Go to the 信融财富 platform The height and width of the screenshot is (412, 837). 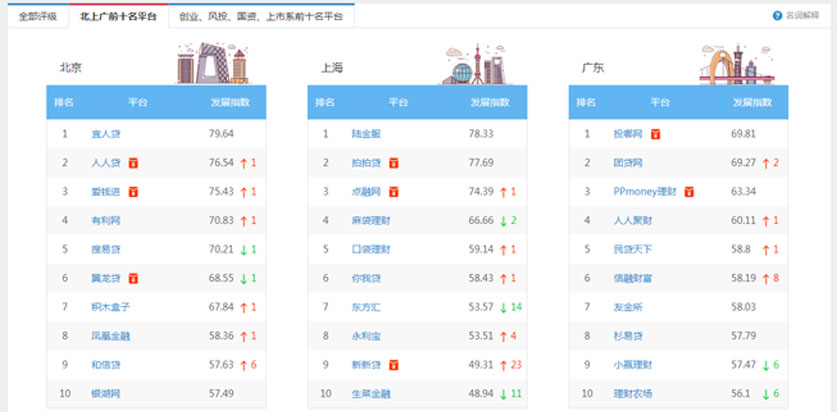coord(633,278)
